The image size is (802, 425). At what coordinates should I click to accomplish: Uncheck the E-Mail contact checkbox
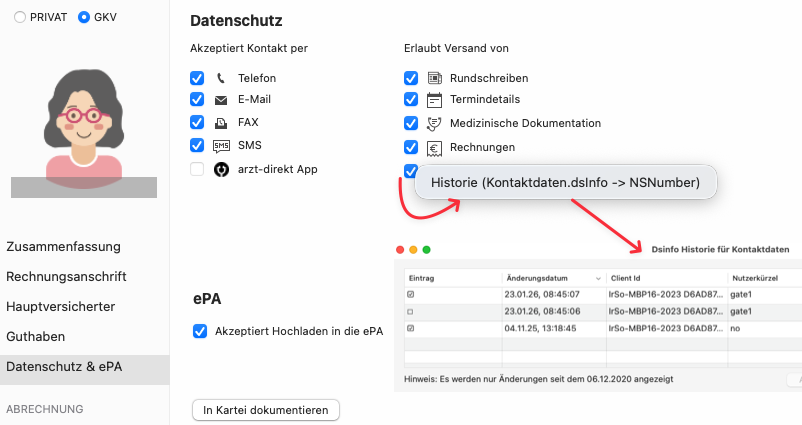[x=197, y=99]
